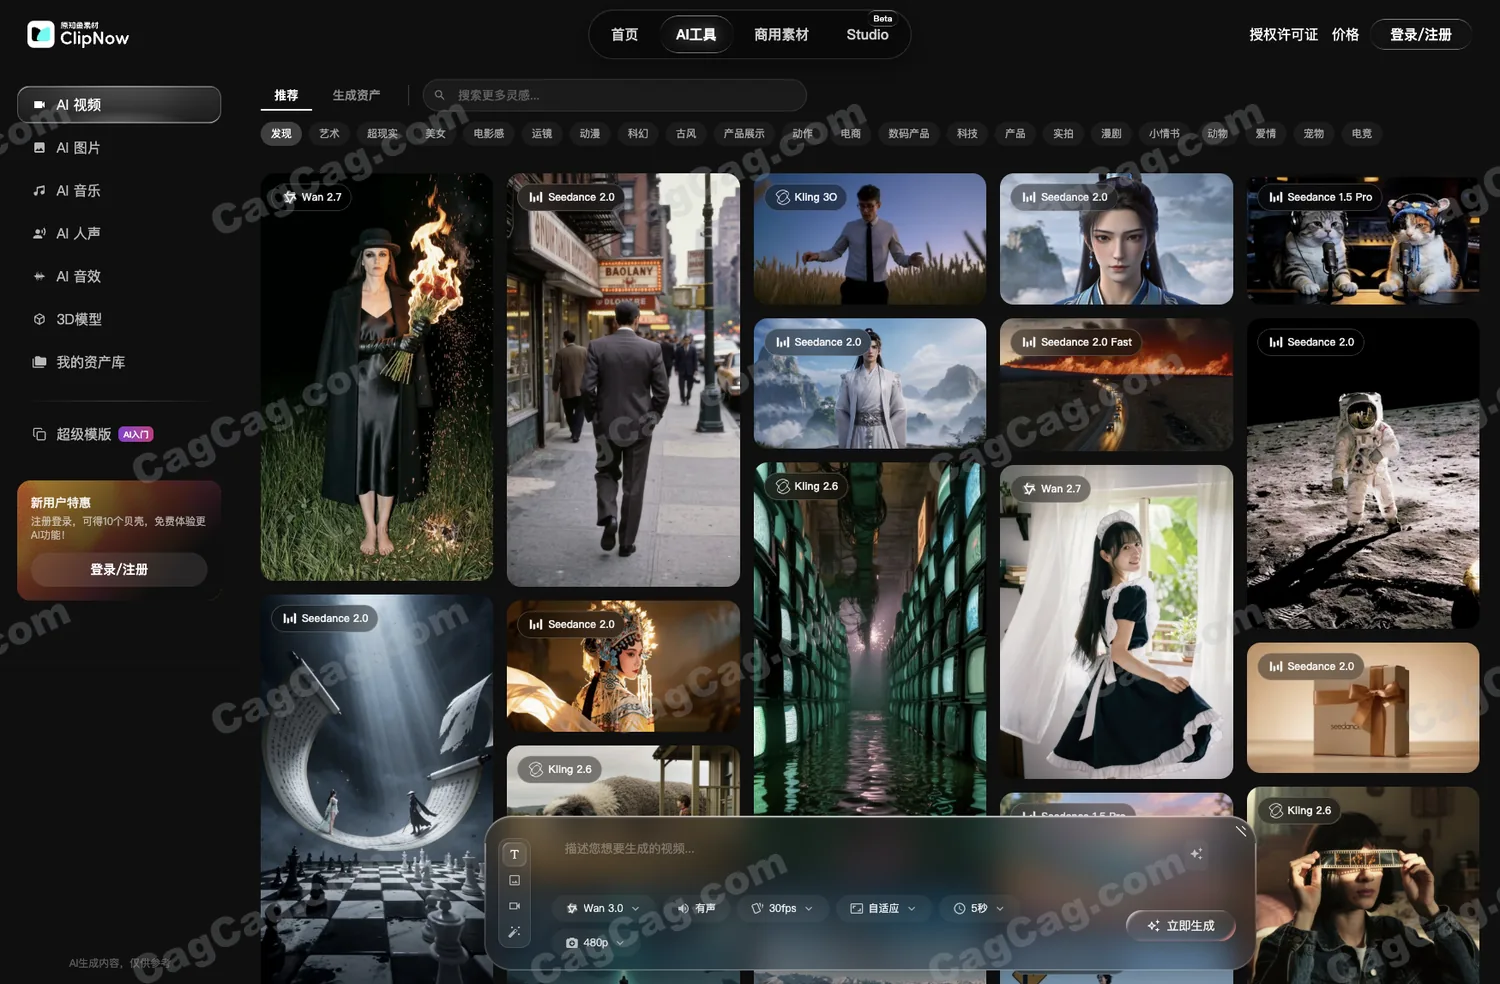Switch to the 商用素材 nav tab

(x=782, y=35)
